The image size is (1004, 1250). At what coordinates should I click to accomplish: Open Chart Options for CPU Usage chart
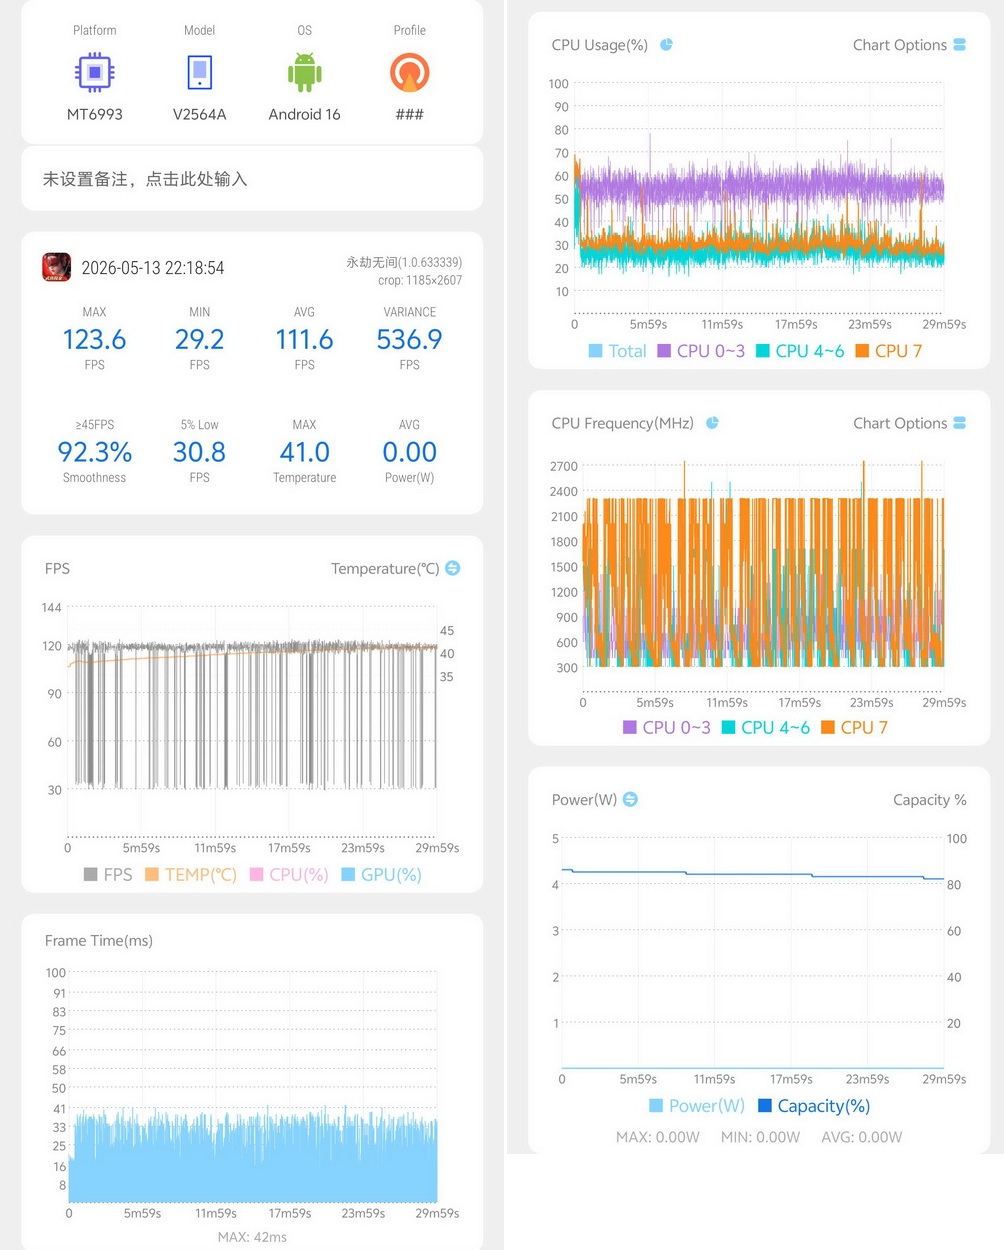pyautogui.click(x=909, y=44)
